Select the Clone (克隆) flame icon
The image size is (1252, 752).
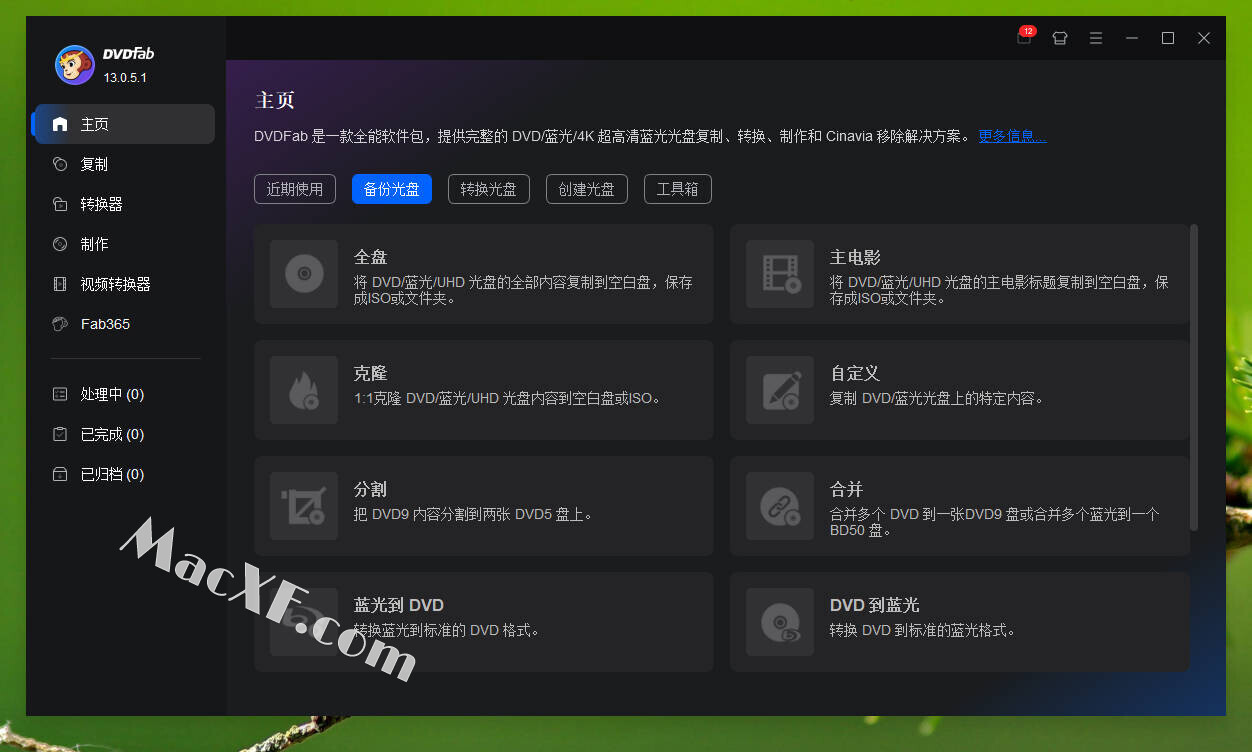(x=304, y=389)
